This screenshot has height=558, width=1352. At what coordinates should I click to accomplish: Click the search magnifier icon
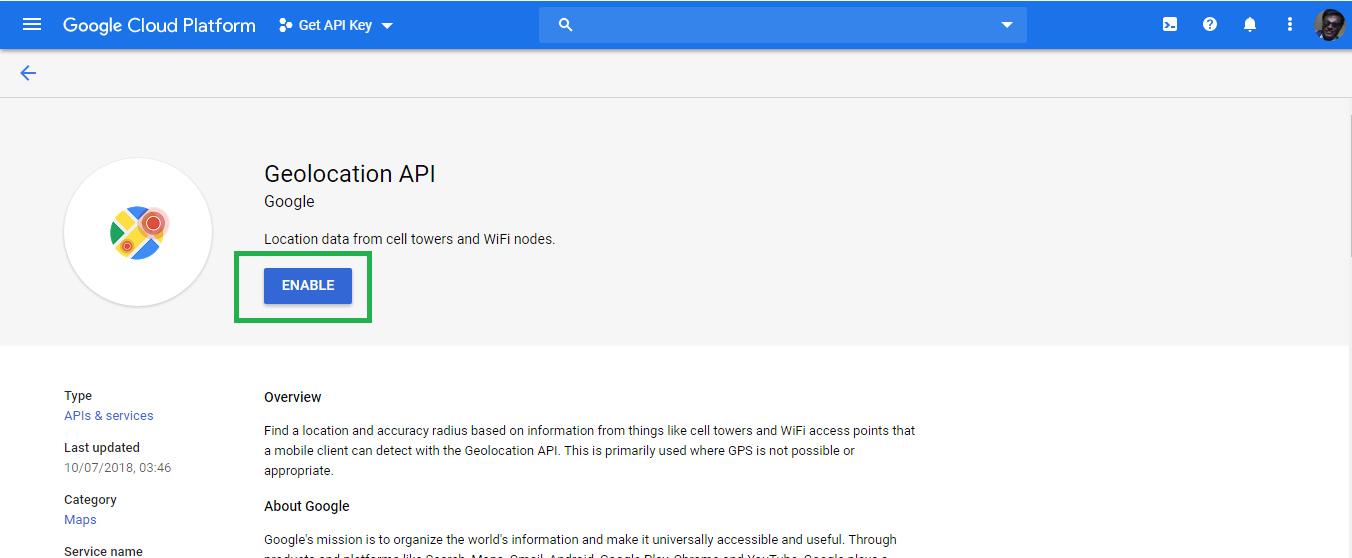coord(565,25)
